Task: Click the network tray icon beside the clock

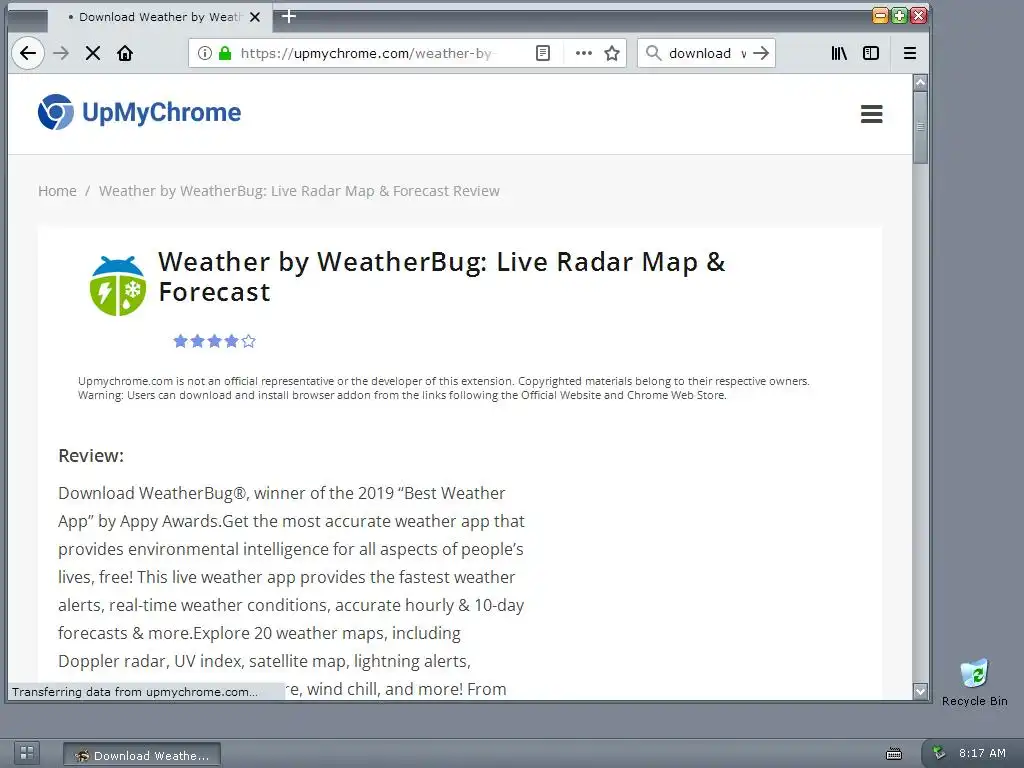Action: [939, 753]
